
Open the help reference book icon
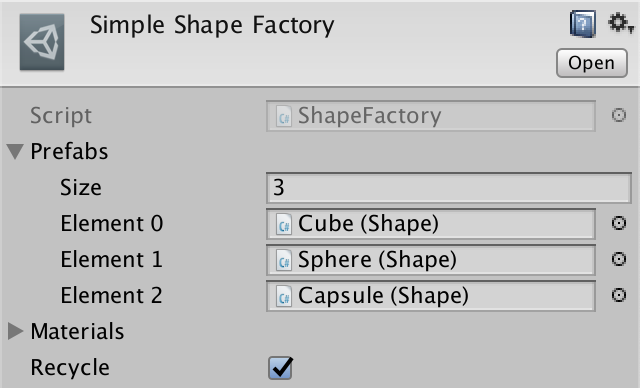(582, 24)
